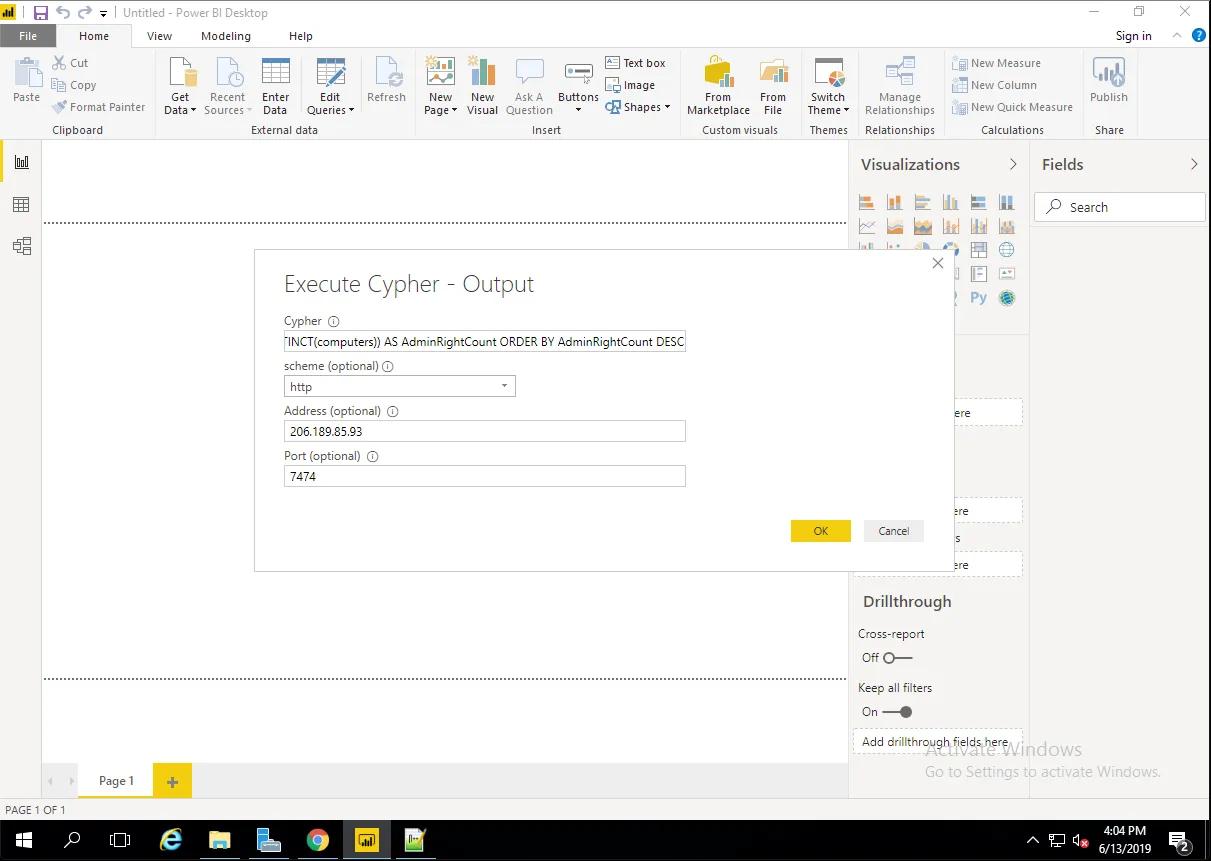The height and width of the screenshot is (861, 1211).
Task: Insert an Image from ribbon
Action: pos(631,85)
